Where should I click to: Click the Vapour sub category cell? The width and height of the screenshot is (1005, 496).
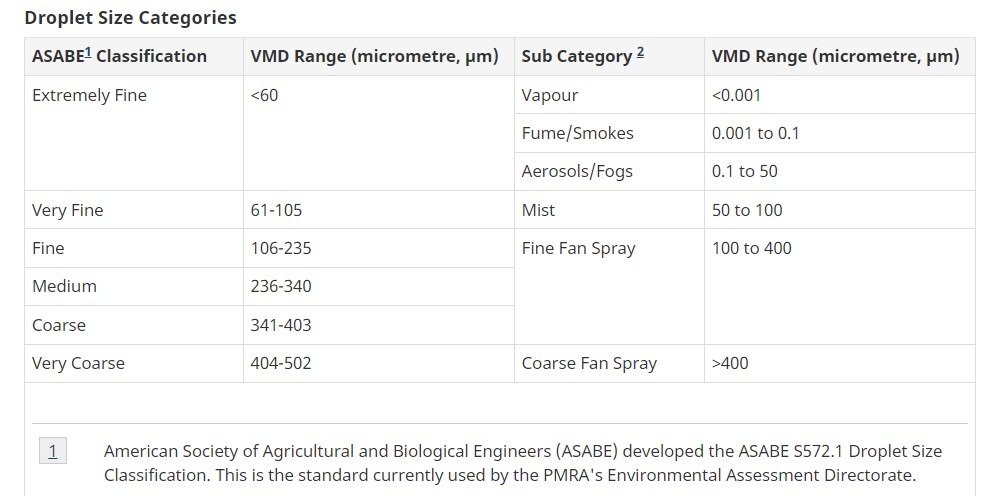609,95
